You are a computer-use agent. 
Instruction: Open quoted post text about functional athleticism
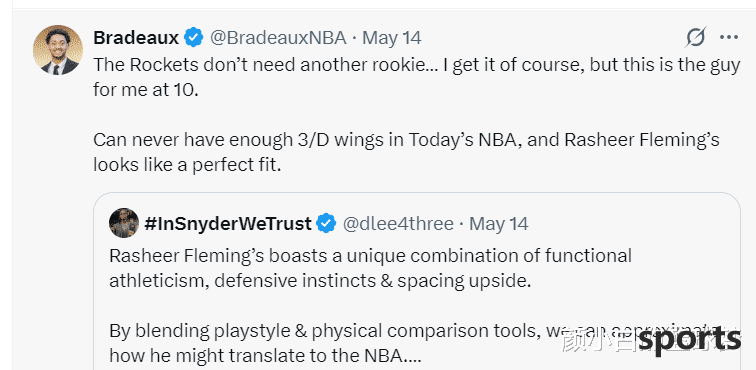pyautogui.click(x=370, y=268)
